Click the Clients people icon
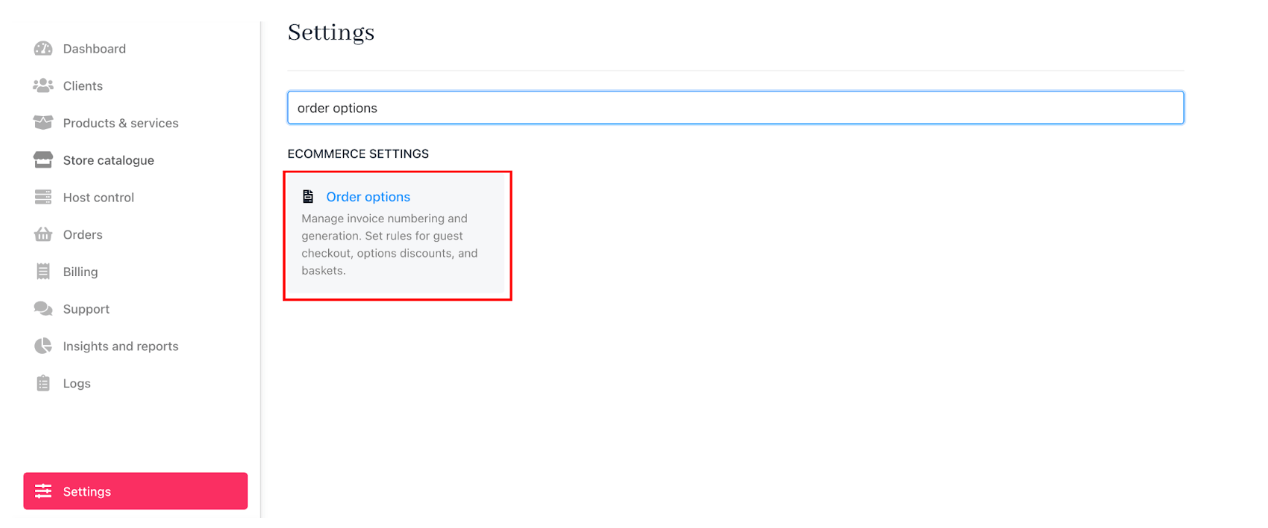Image resolution: width=1268 pixels, height=528 pixels. tap(43, 86)
